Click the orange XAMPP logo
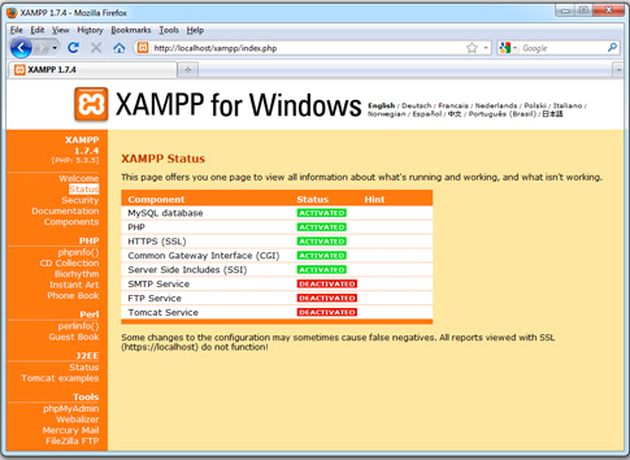 tap(91, 104)
